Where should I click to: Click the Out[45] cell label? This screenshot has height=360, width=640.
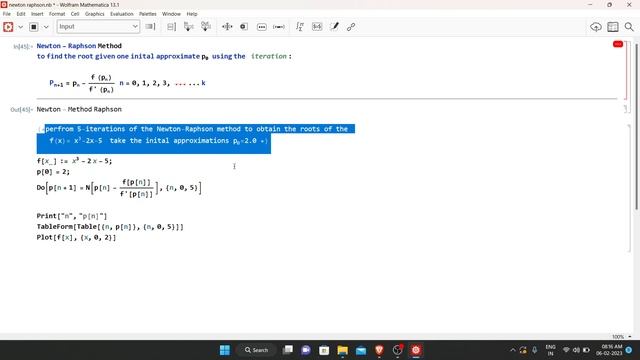21,110
